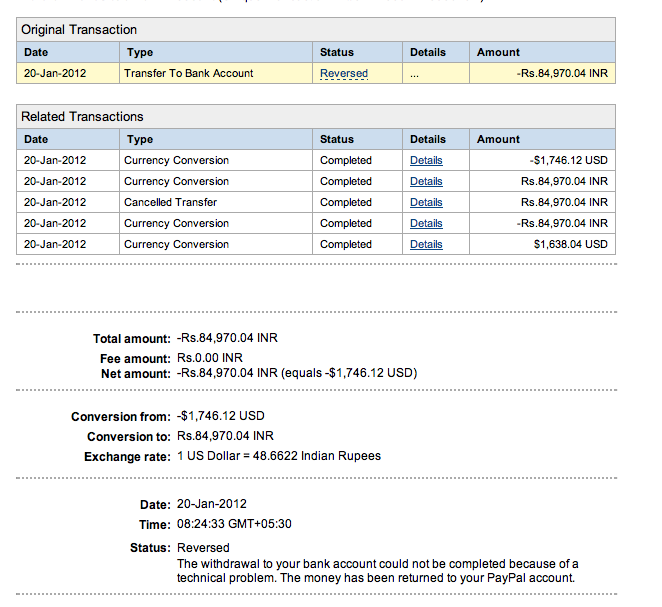Click the Status column header under Original Transaction

click(337, 52)
